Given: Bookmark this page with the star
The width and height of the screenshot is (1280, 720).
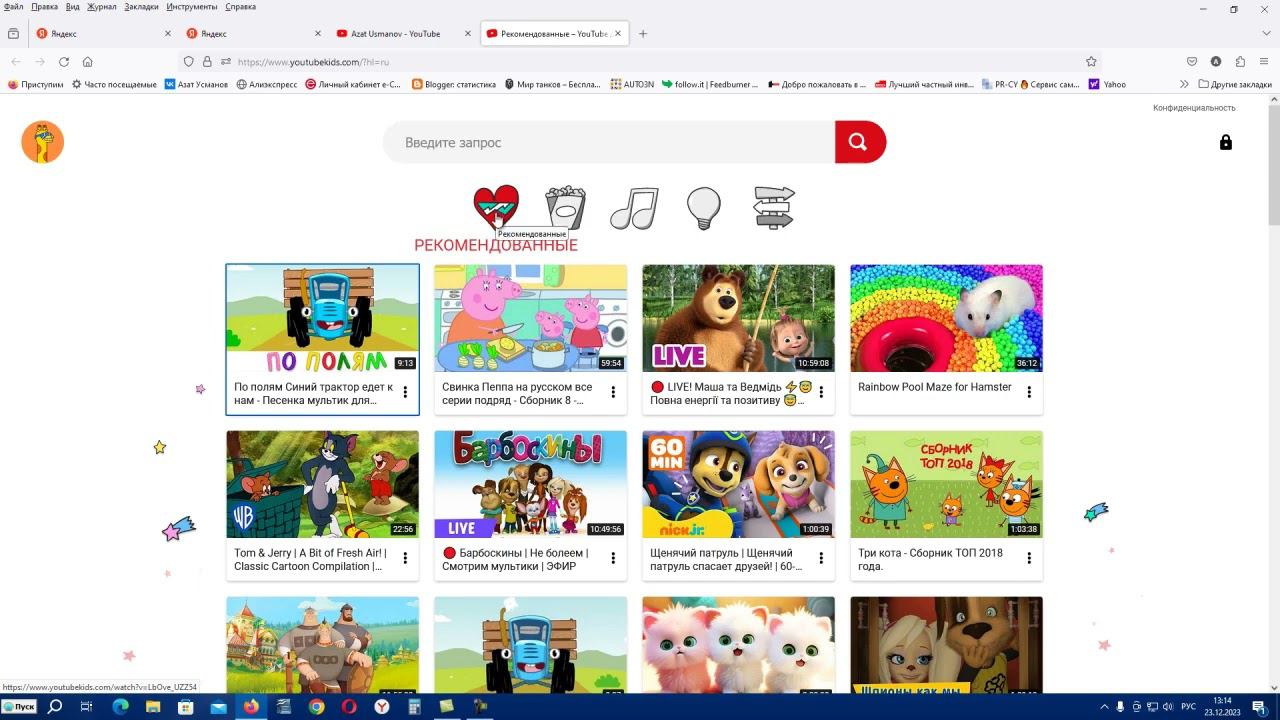Looking at the screenshot, I should click(1091, 62).
